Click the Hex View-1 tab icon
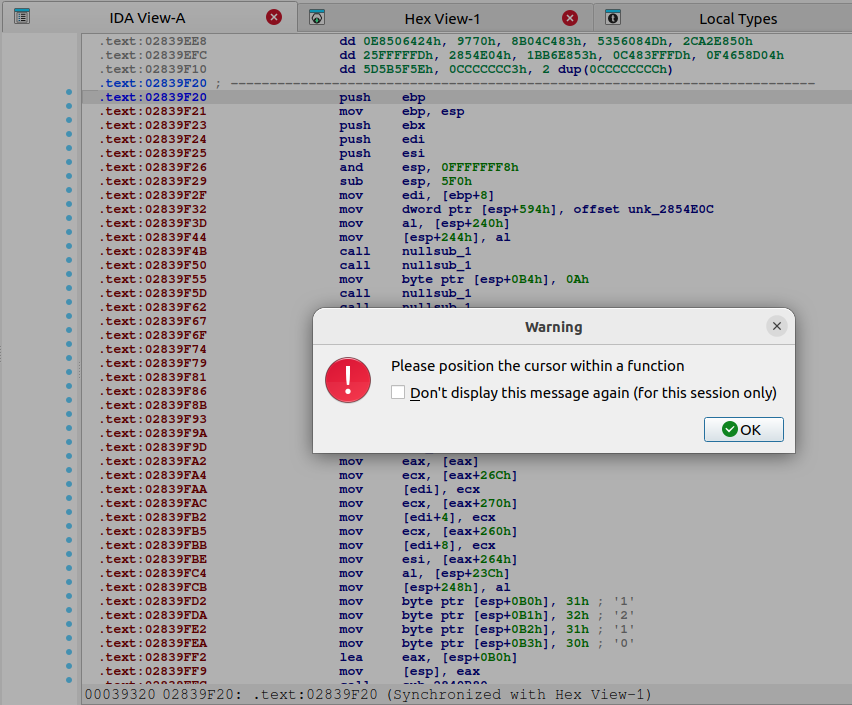852x705 pixels. 317,18
